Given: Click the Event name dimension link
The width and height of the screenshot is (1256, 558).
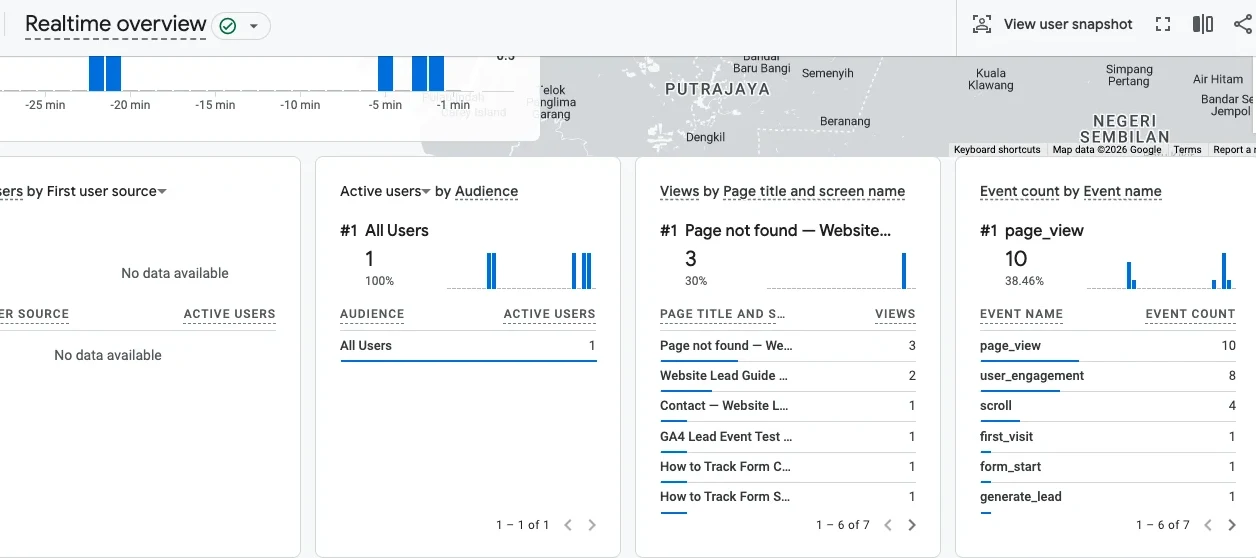Looking at the screenshot, I should 1122,191.
